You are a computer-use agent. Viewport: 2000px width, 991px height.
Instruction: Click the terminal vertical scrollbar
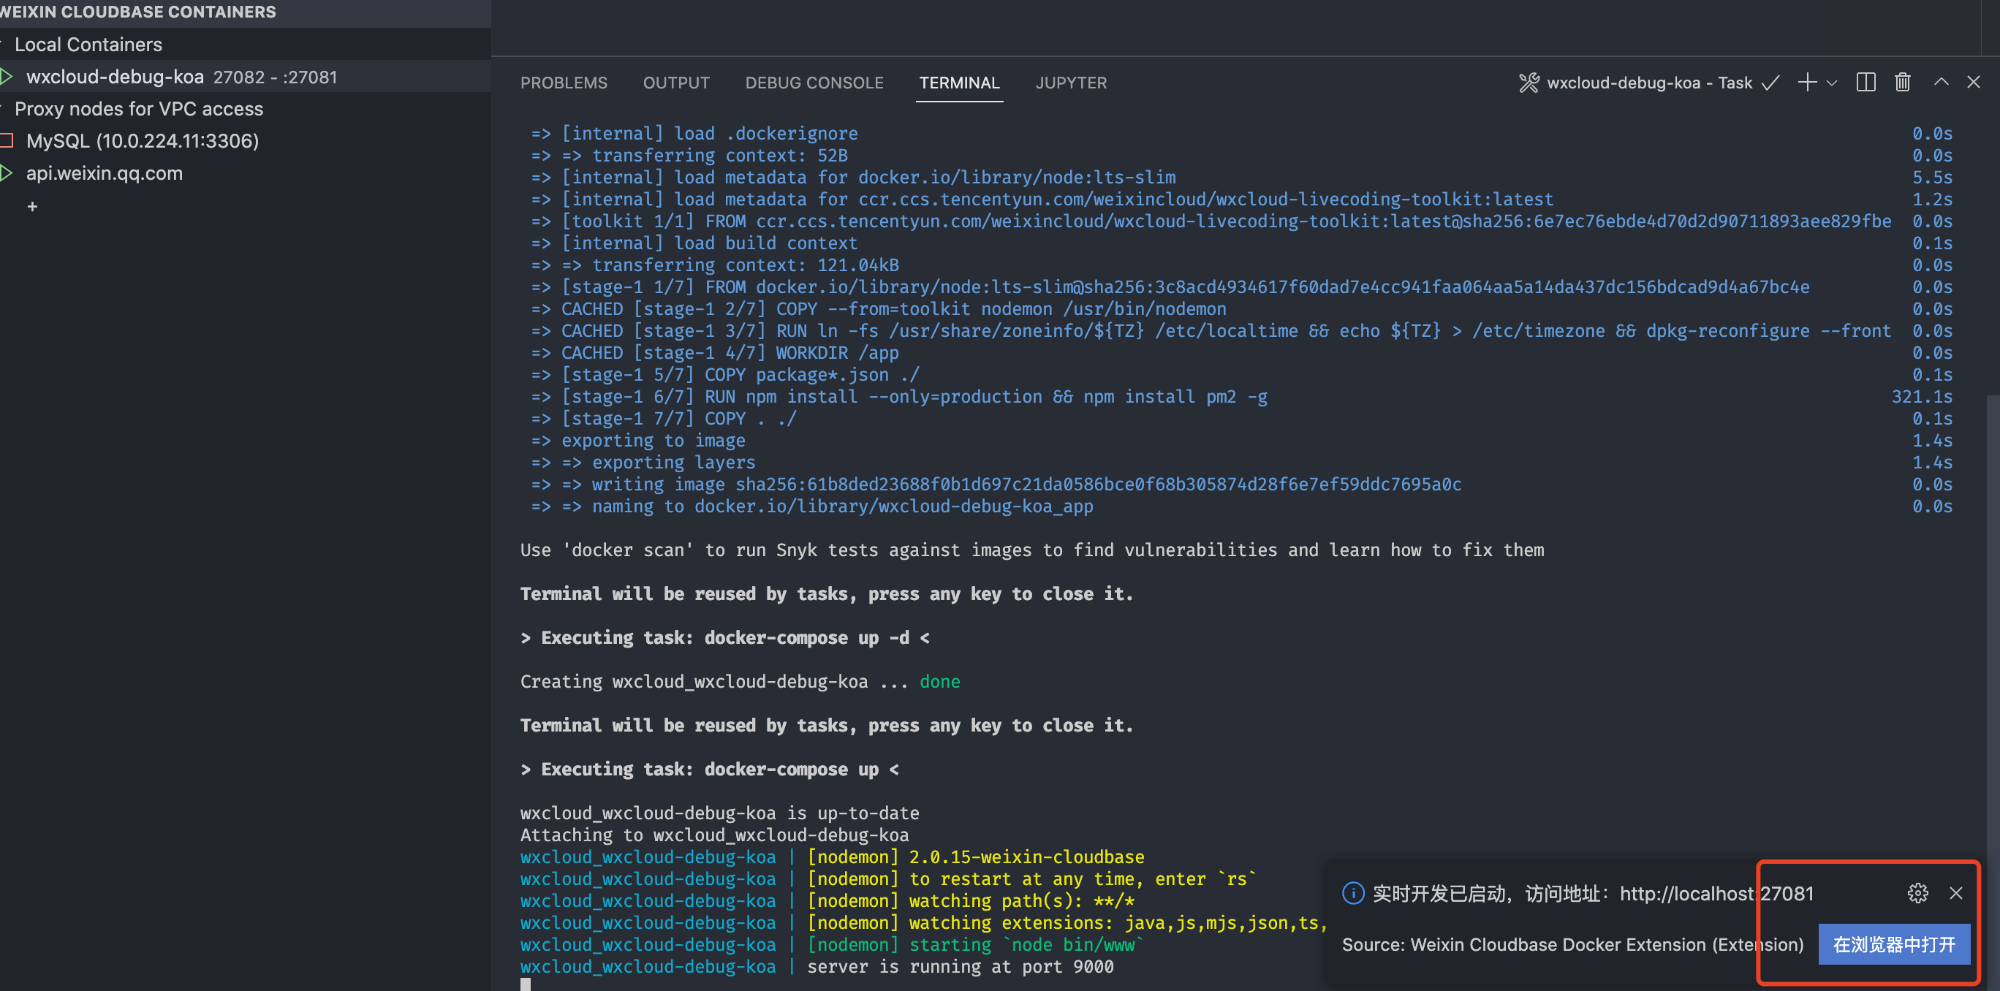tap(1992, 600)
